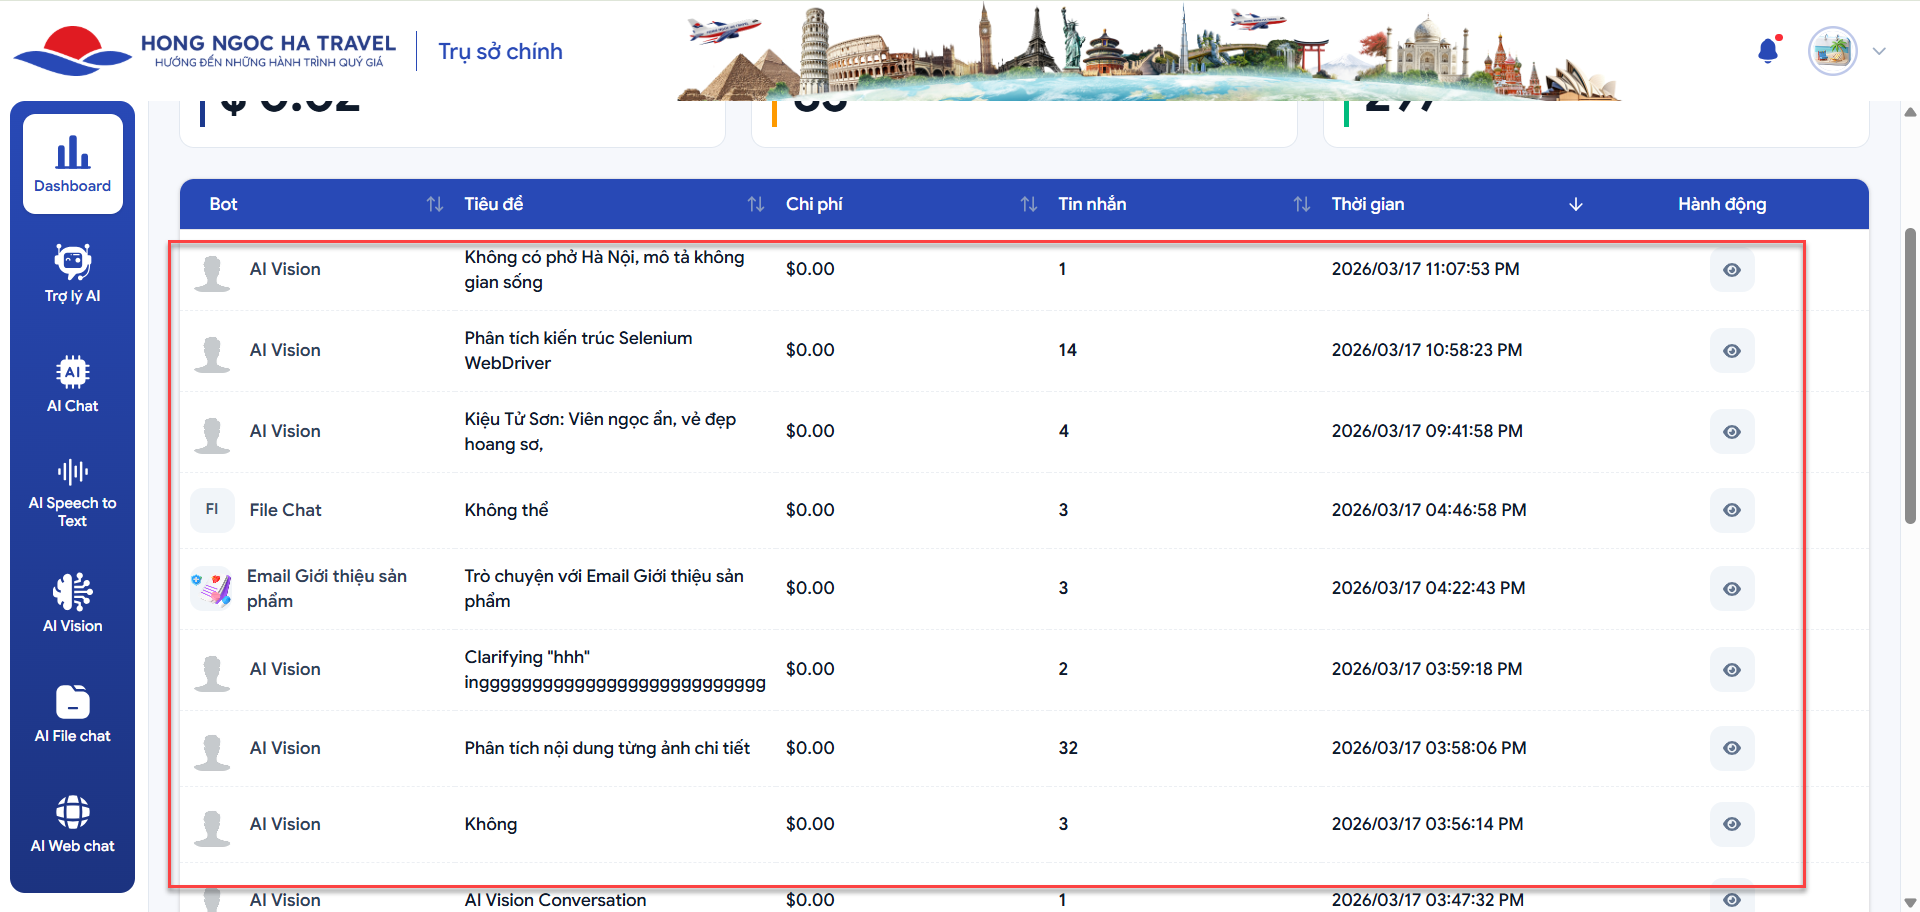Sort by Tin nhắn column header

pyautogui.click(x=1301, y=204)
